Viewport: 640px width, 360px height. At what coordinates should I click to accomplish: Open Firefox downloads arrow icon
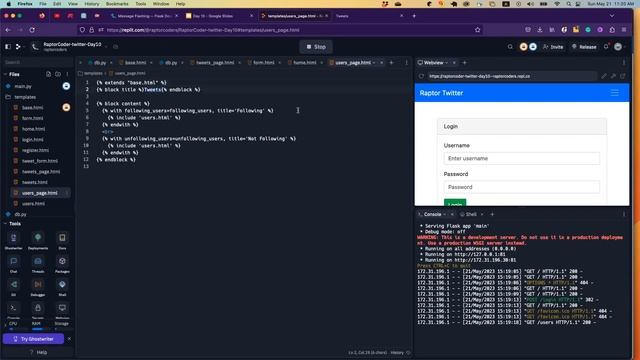(540, 30)
